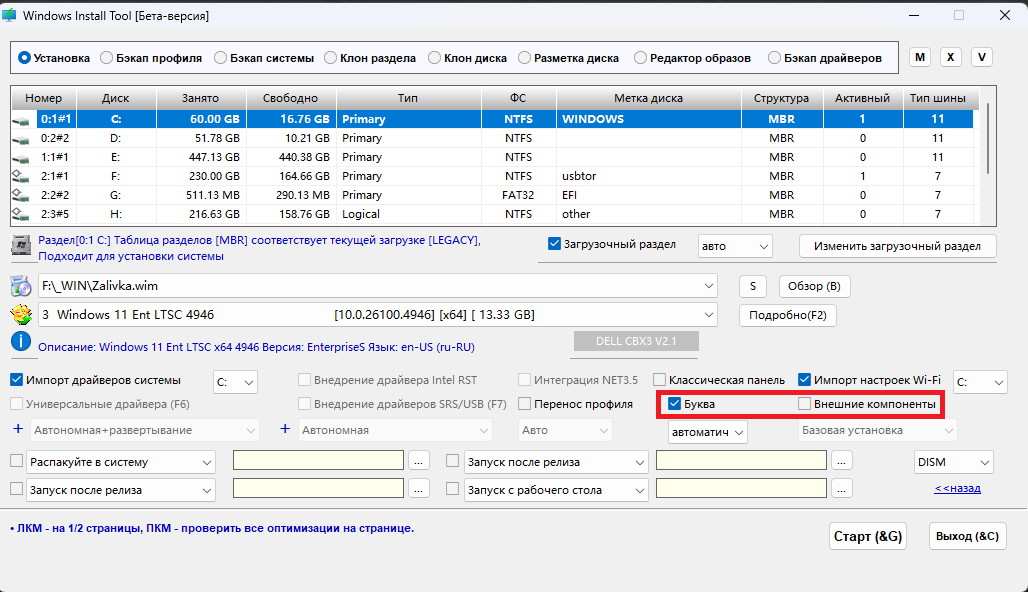Click the V button

(981, 57)
